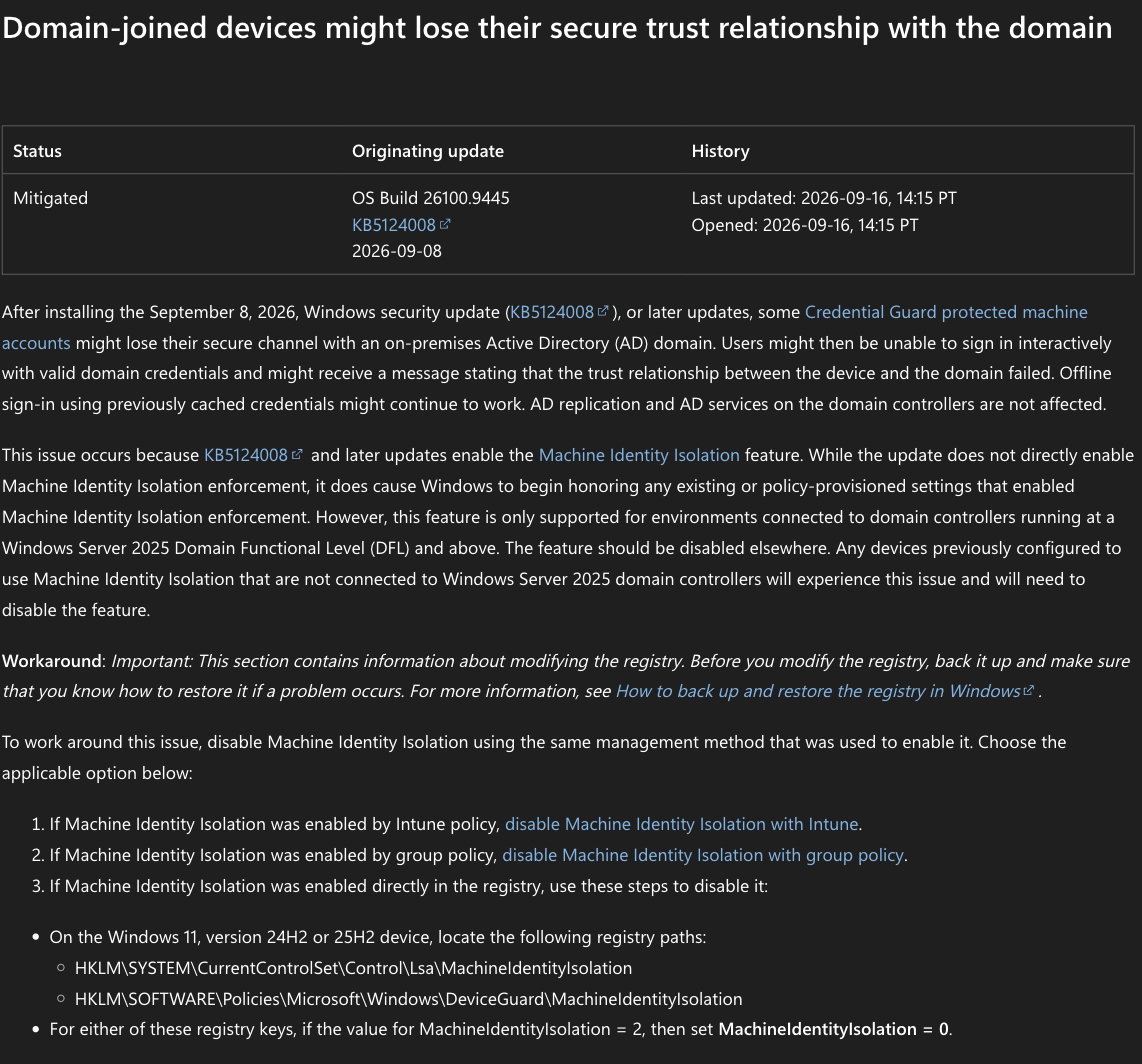1142x1064 pixels.
Task: Click the external-link icon before 'or later updates'
Action: (x=603, y=311)
